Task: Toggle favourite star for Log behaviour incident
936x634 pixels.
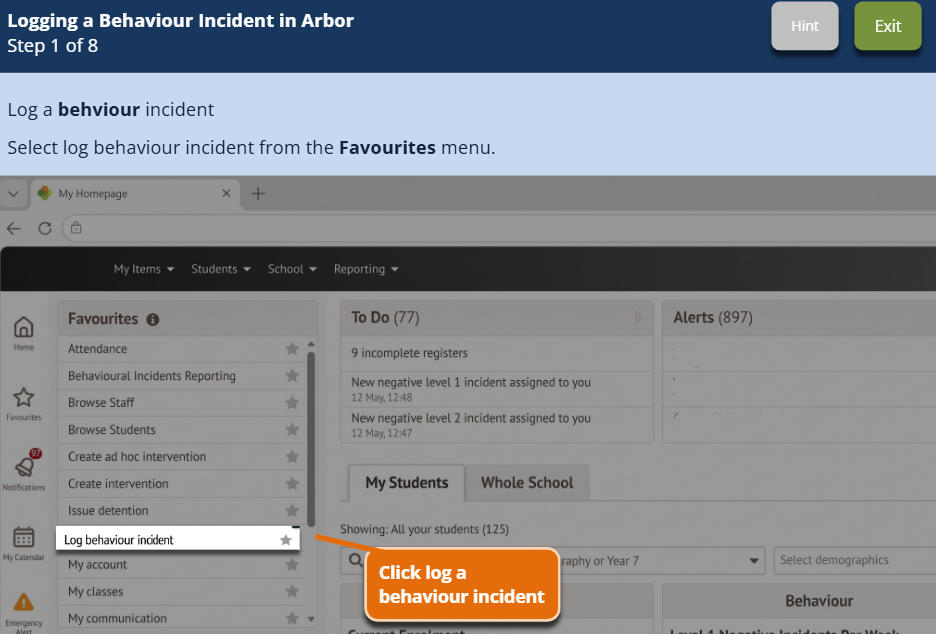Action: (x=286, y=540)
